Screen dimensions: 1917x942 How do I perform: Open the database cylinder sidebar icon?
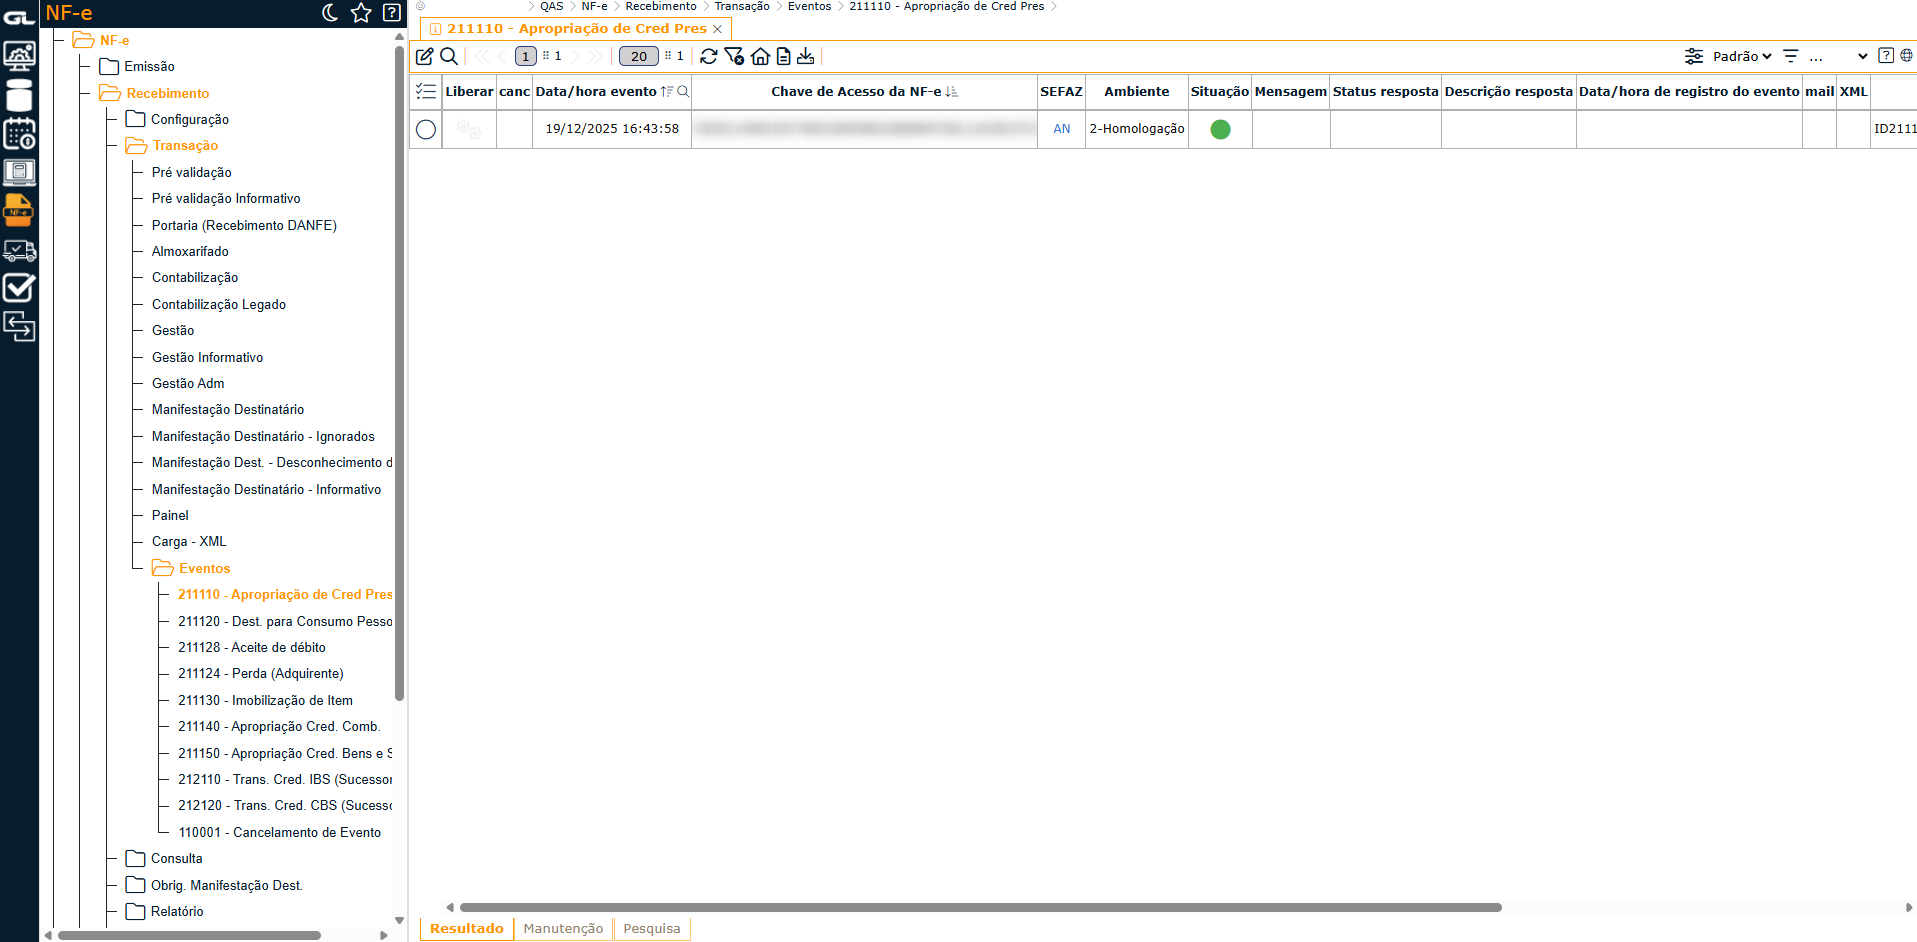[x=19, y=96]
